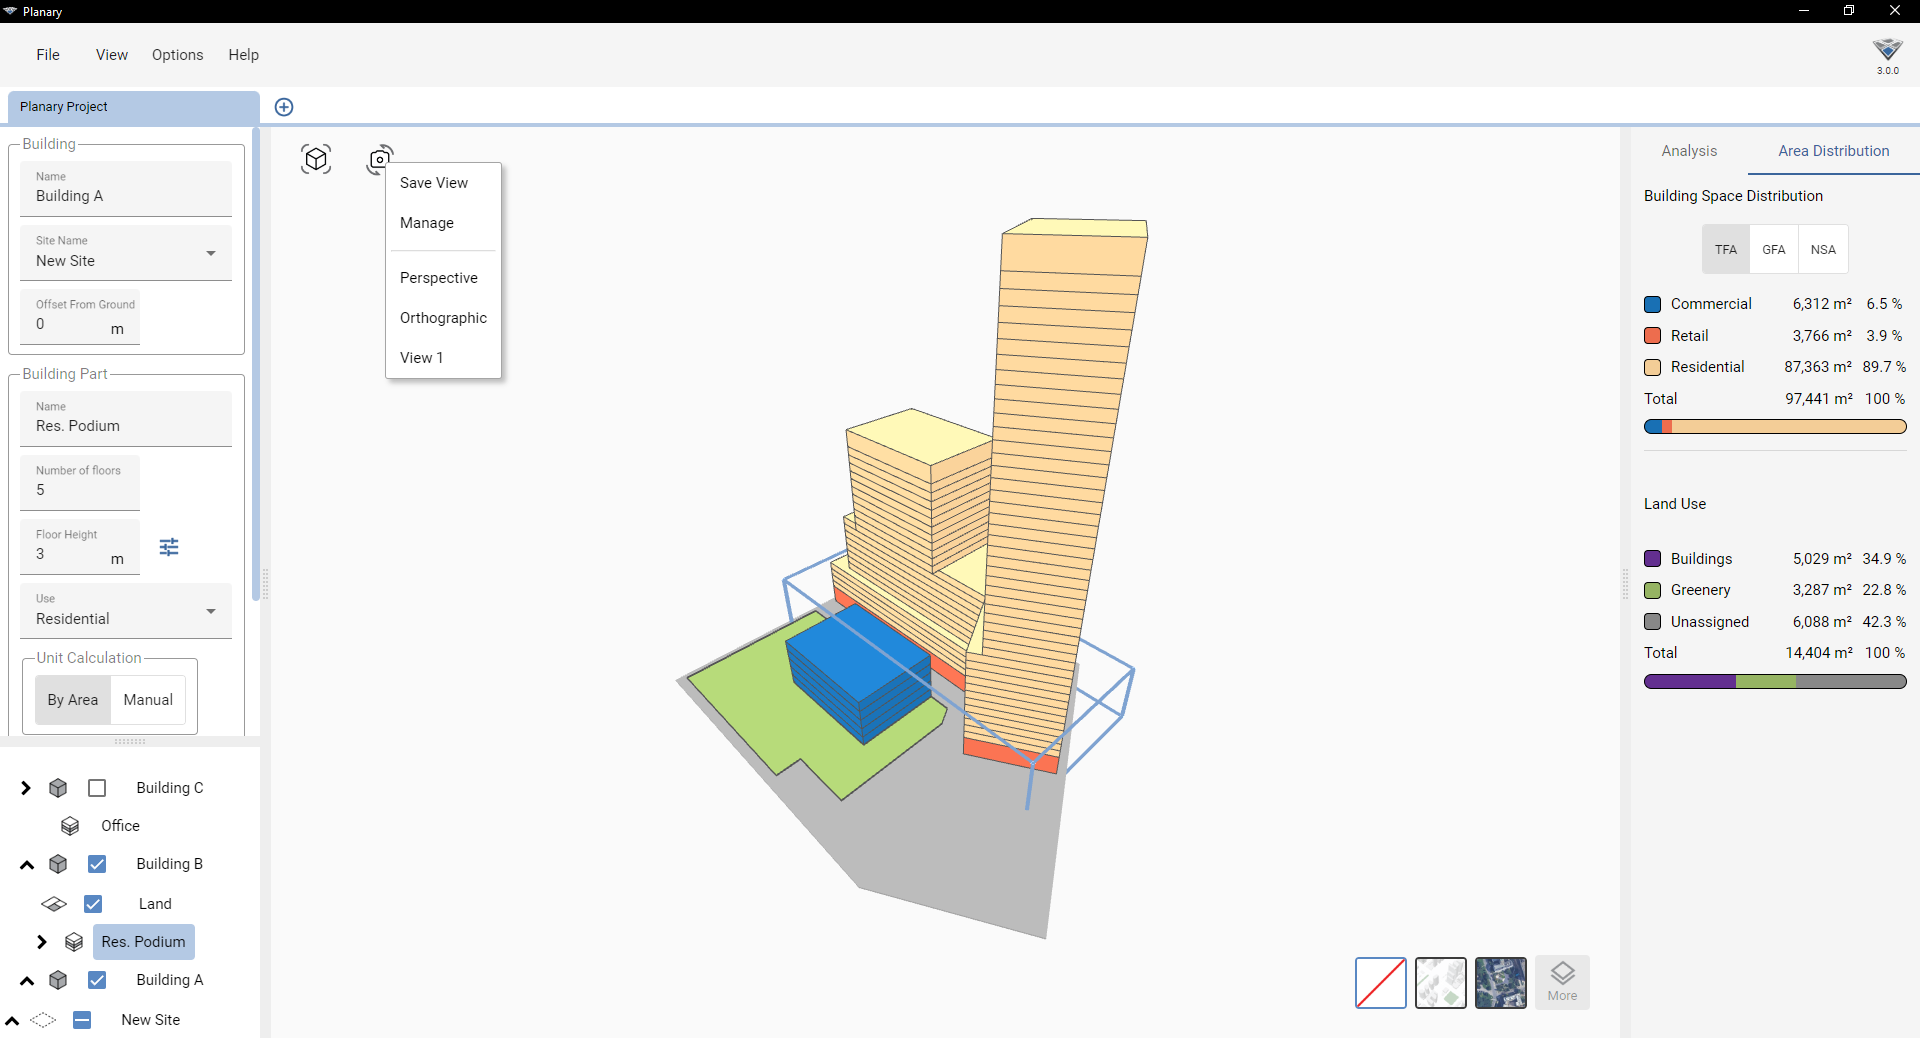Select By Area unit calculation

click(73, 700)
